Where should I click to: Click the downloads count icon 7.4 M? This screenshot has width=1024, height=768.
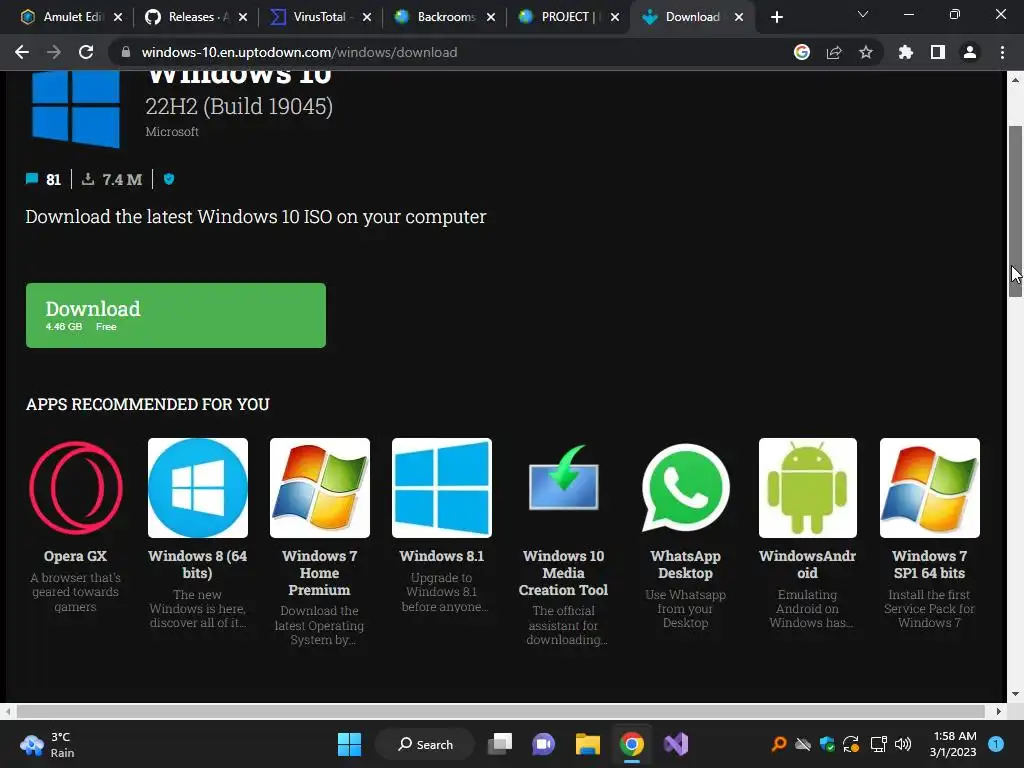click(88, 179)
